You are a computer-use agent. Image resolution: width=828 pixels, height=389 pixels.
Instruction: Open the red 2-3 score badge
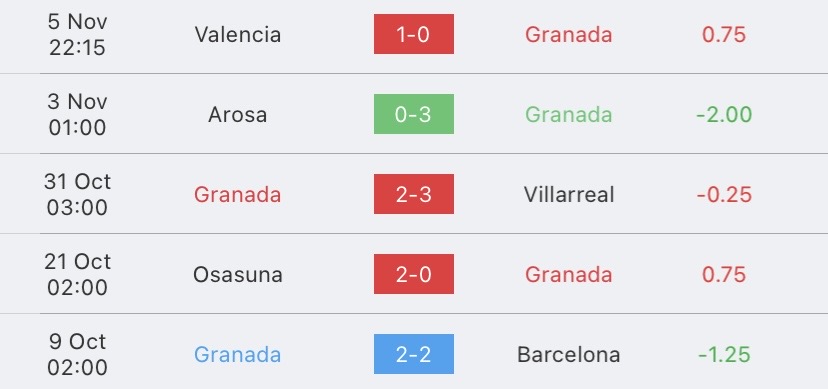tap(413, 194)
